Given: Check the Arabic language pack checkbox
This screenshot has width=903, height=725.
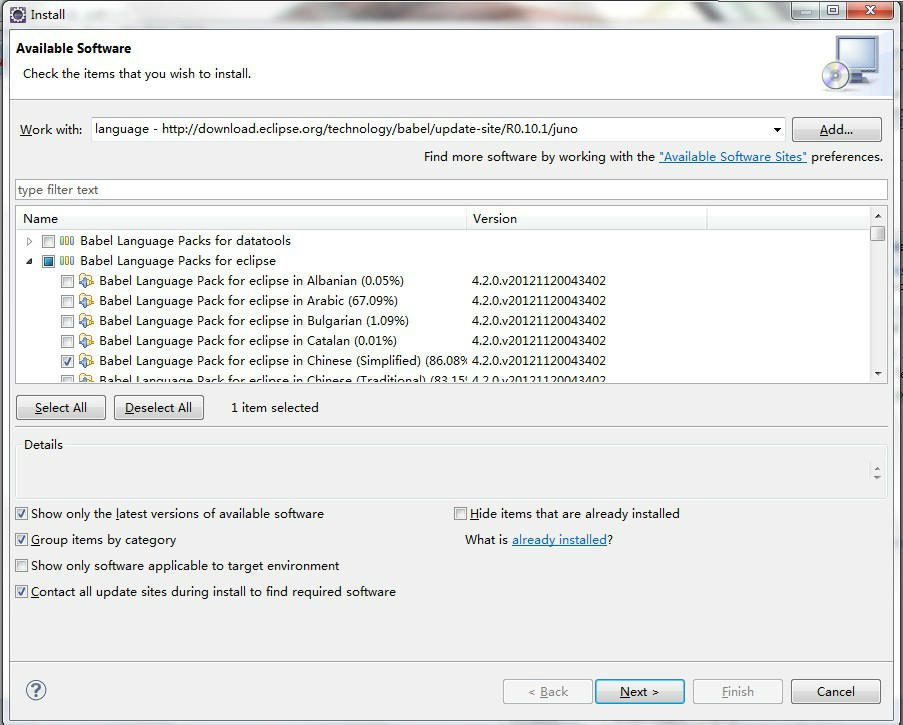Looking at the screenshot, I should pyautogui.click(x=67, y=301).
